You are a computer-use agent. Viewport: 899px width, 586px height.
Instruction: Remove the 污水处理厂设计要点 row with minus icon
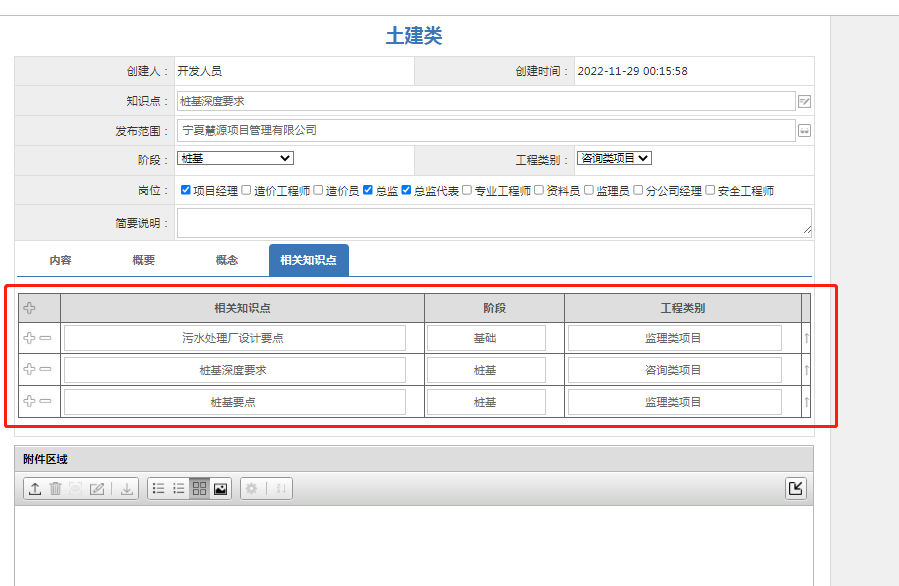tap(46, 339)
